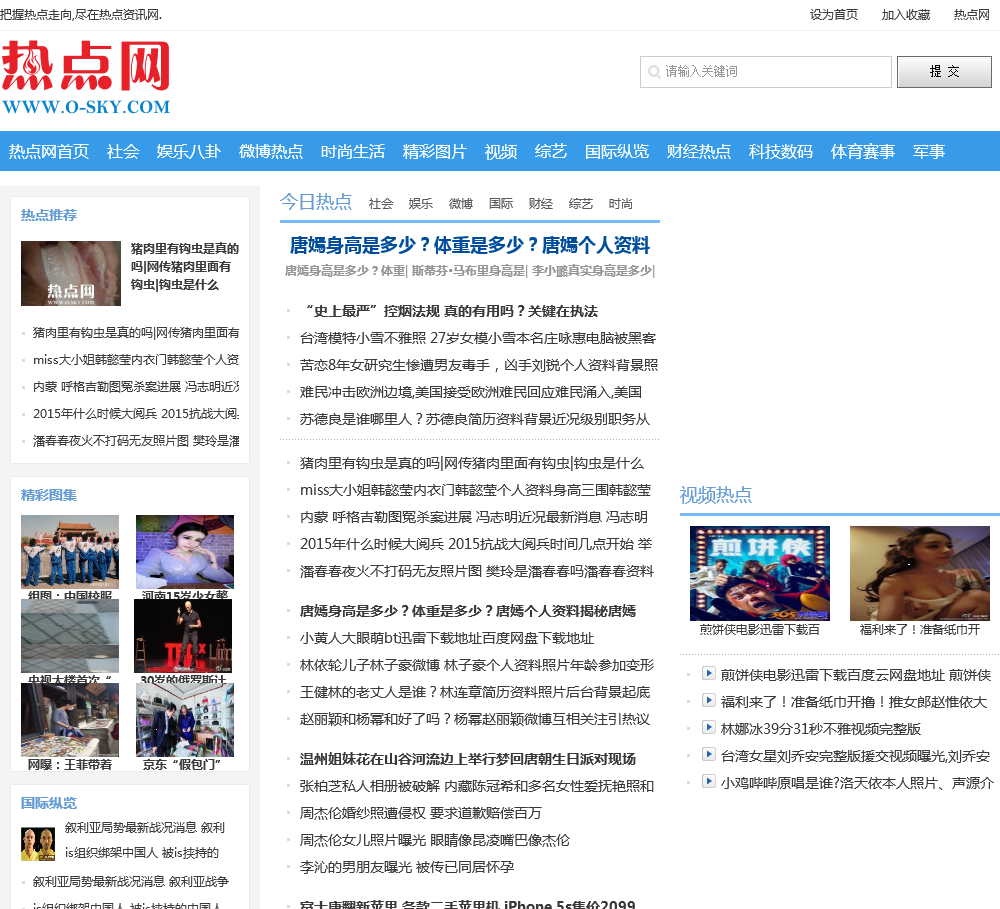The height and width of the screenshot is (909, 1000).
Task: Click 煎饼侠 movie poster thumbnail
Action: (760, 573)
